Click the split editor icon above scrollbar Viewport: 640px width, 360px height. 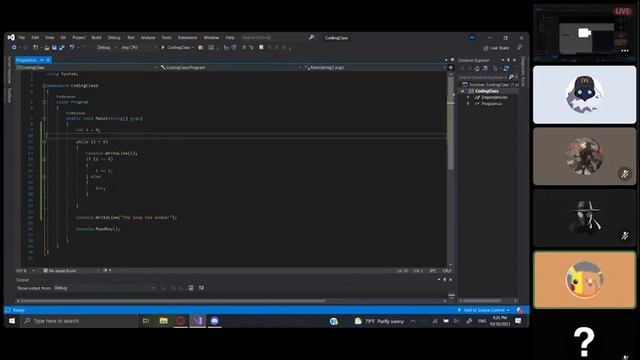point(451,67)
